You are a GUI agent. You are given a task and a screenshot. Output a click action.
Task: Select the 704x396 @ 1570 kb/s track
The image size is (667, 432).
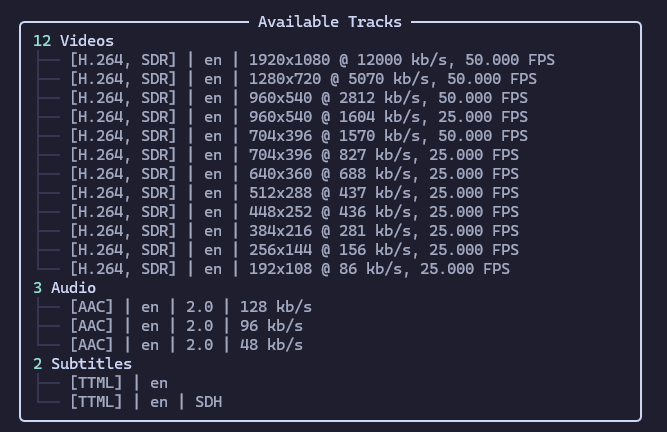[x=299, y=136]
